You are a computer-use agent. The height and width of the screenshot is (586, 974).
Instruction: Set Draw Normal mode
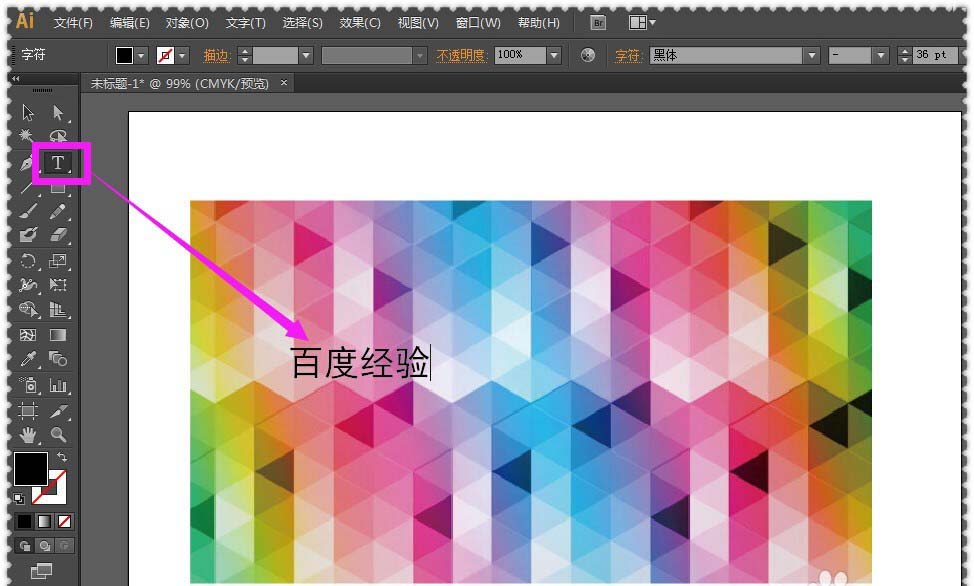[25, 546]
